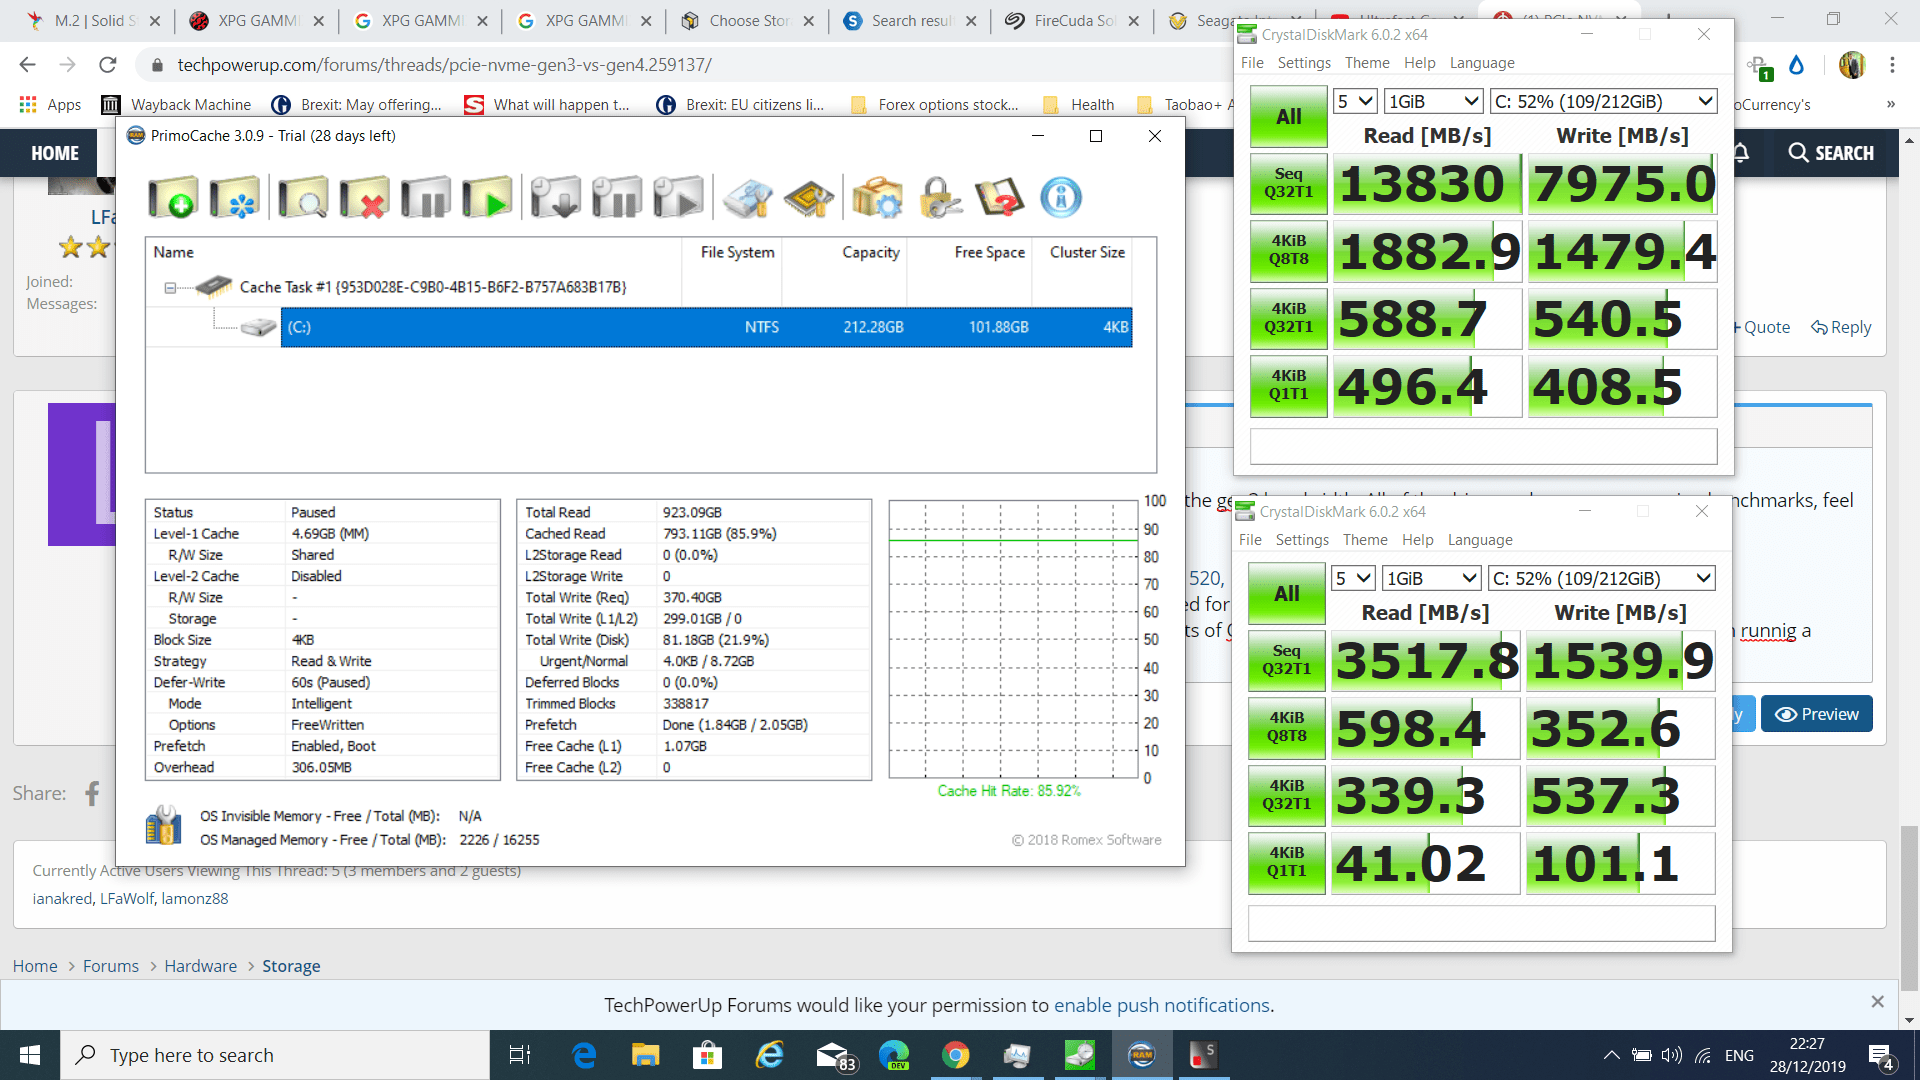Open PrimoCache options toolbox icon
1920x1080 pixels.
pos(877,197)
